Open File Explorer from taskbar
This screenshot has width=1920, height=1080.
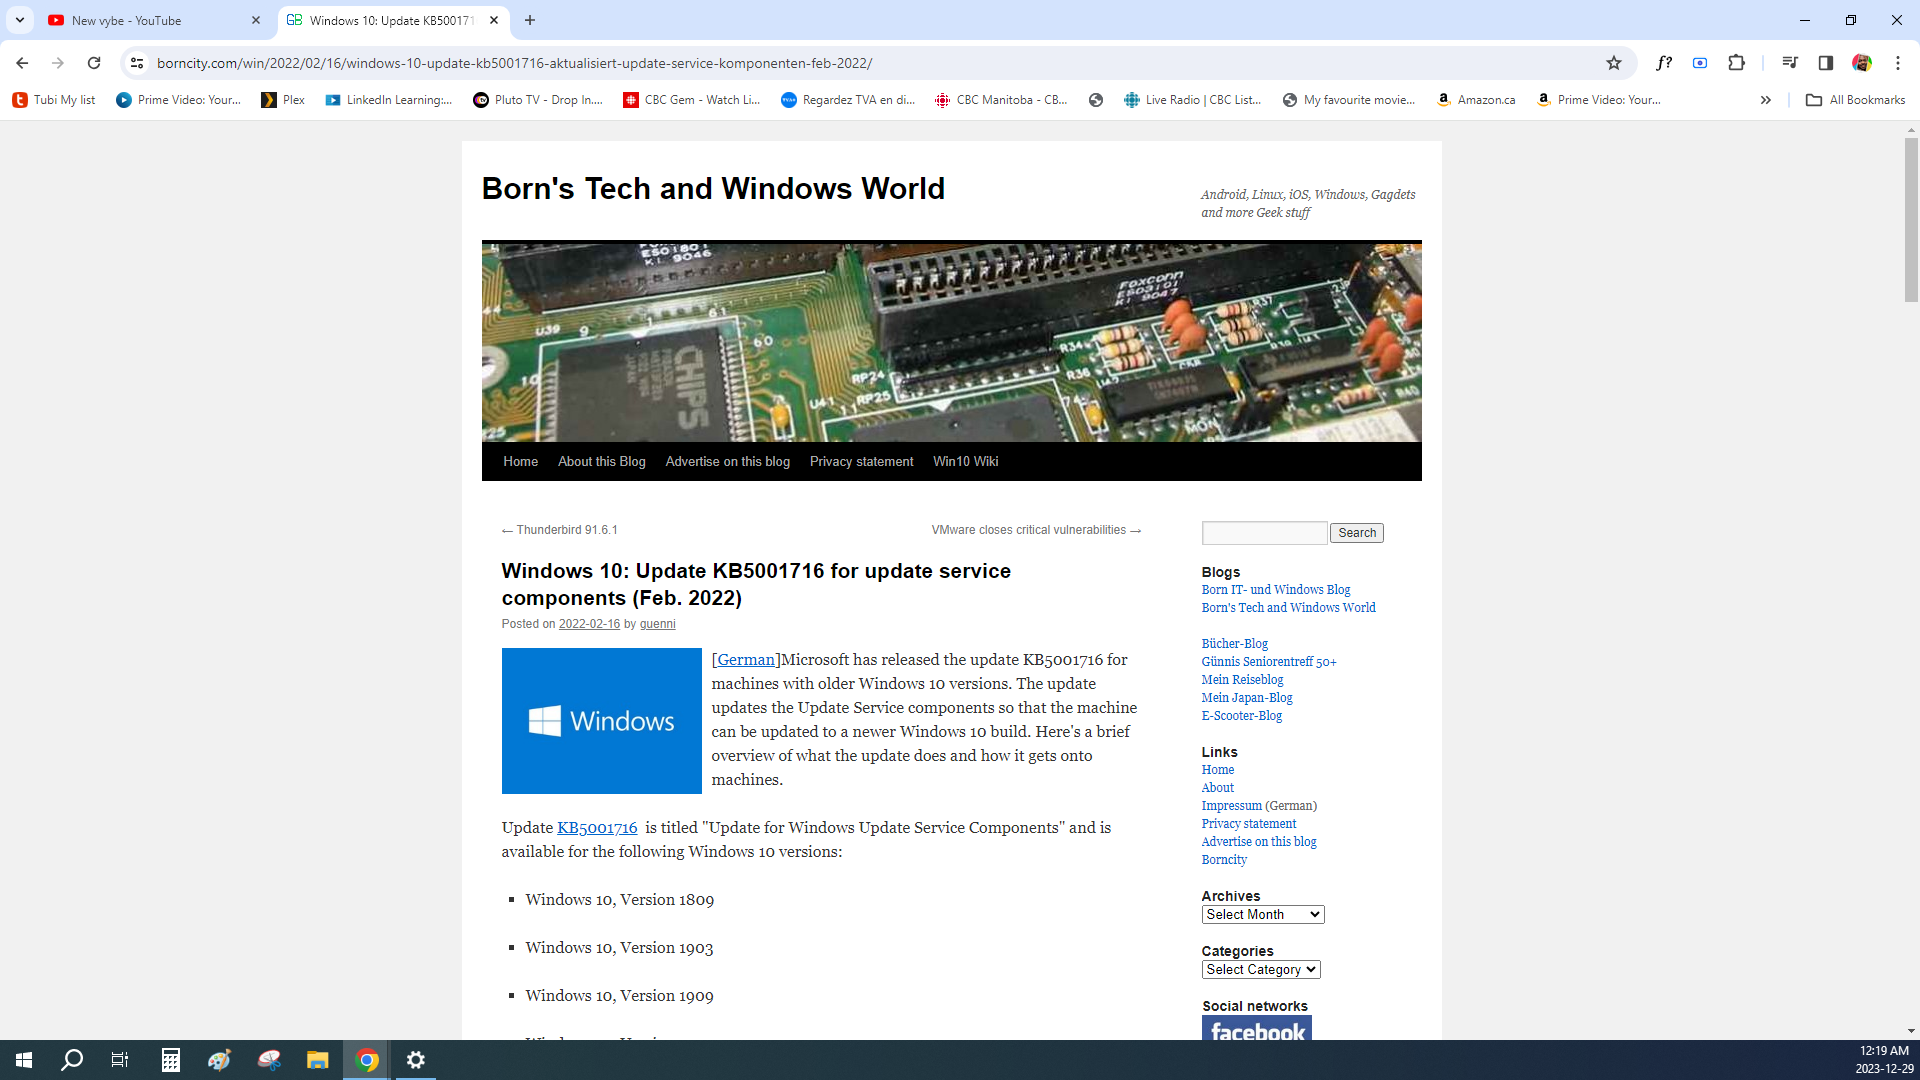317,1060
